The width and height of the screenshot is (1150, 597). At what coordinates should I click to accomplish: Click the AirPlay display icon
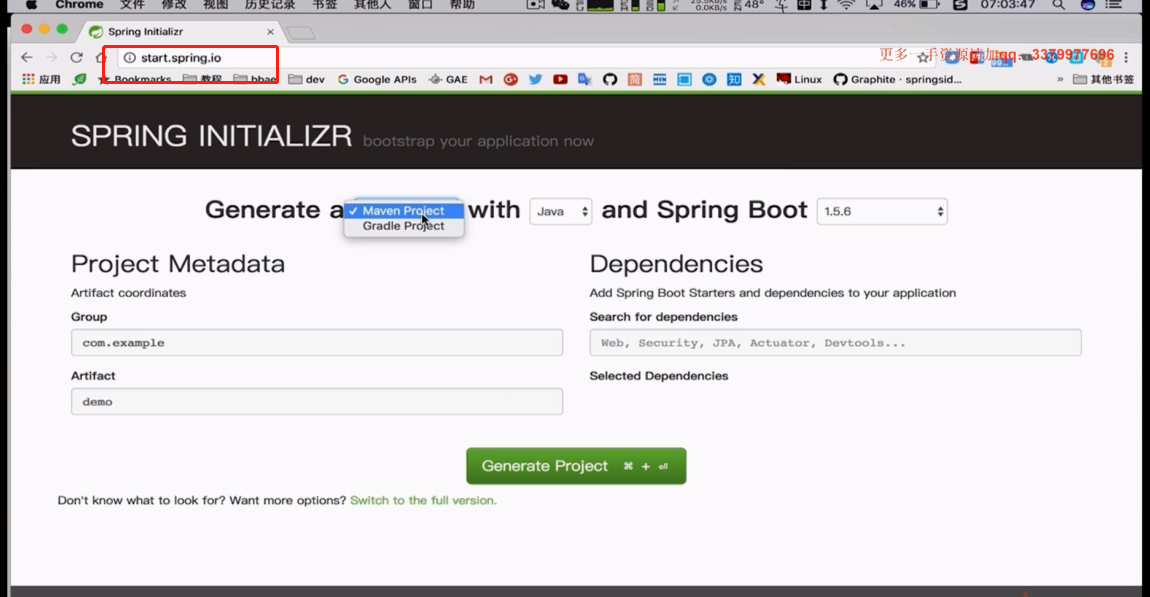pyautogui.click(x=874, y=4)
